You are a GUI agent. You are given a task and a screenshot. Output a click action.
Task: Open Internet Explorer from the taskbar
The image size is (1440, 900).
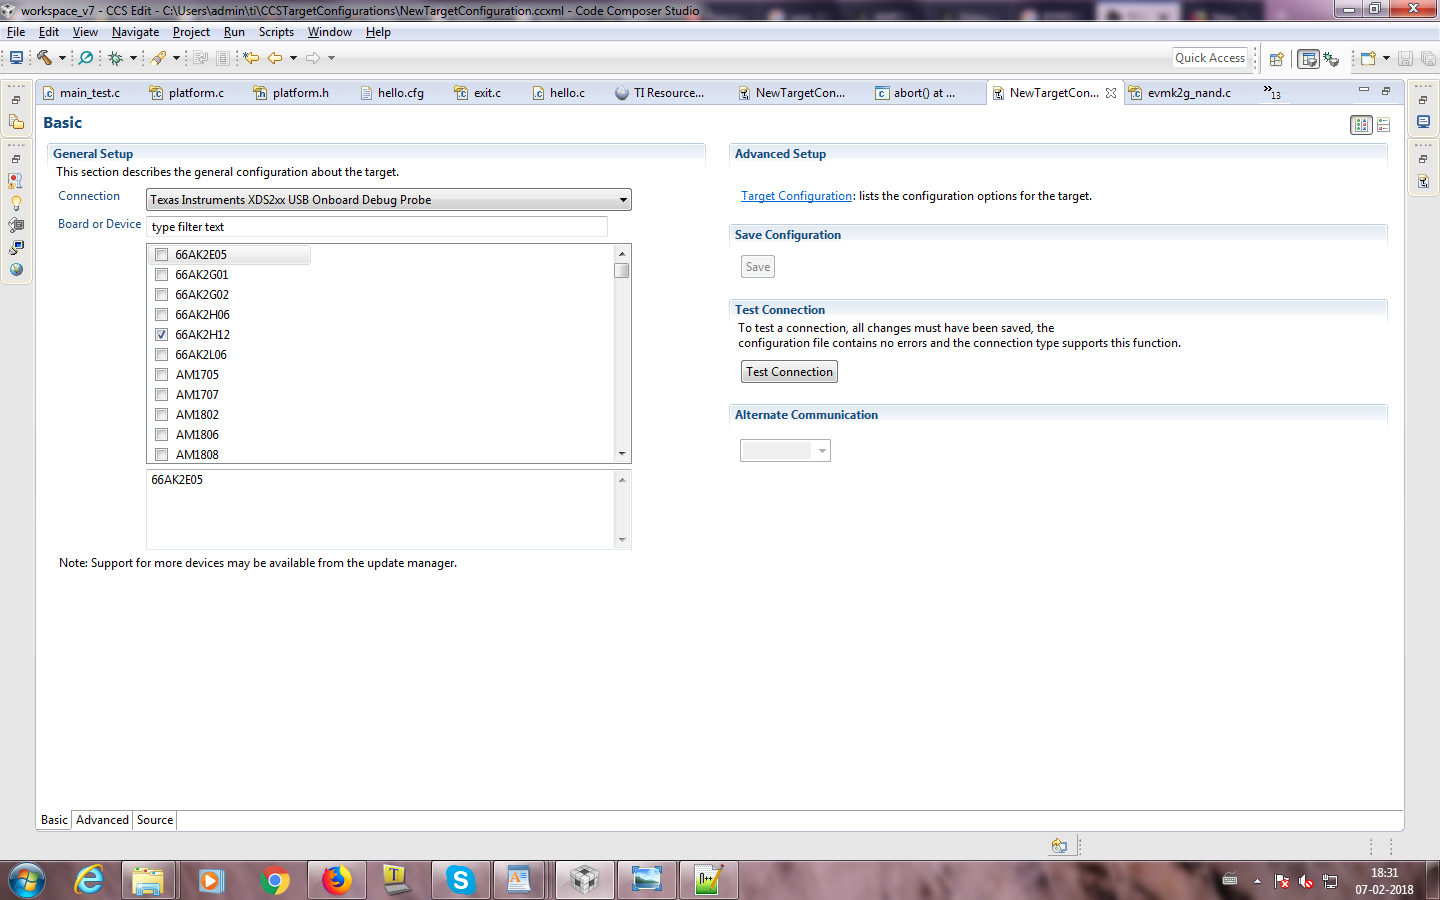click(x=89, y=880)
